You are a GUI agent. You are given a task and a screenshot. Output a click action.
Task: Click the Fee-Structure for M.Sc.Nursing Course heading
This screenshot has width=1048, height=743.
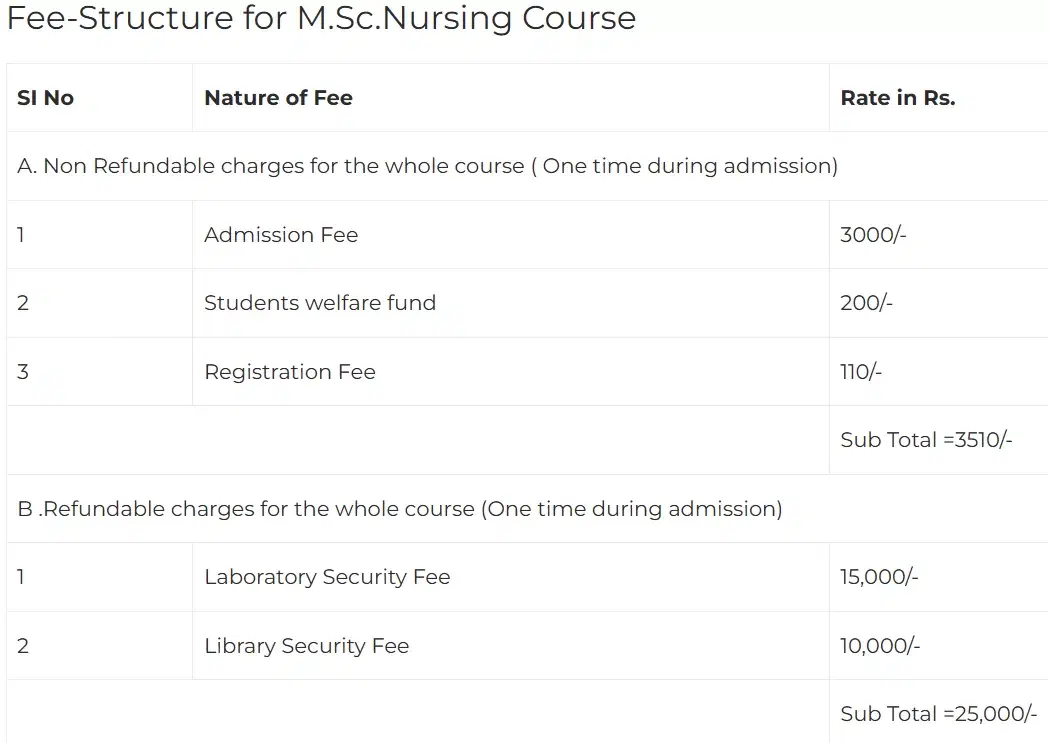click(x=321, y=19)
